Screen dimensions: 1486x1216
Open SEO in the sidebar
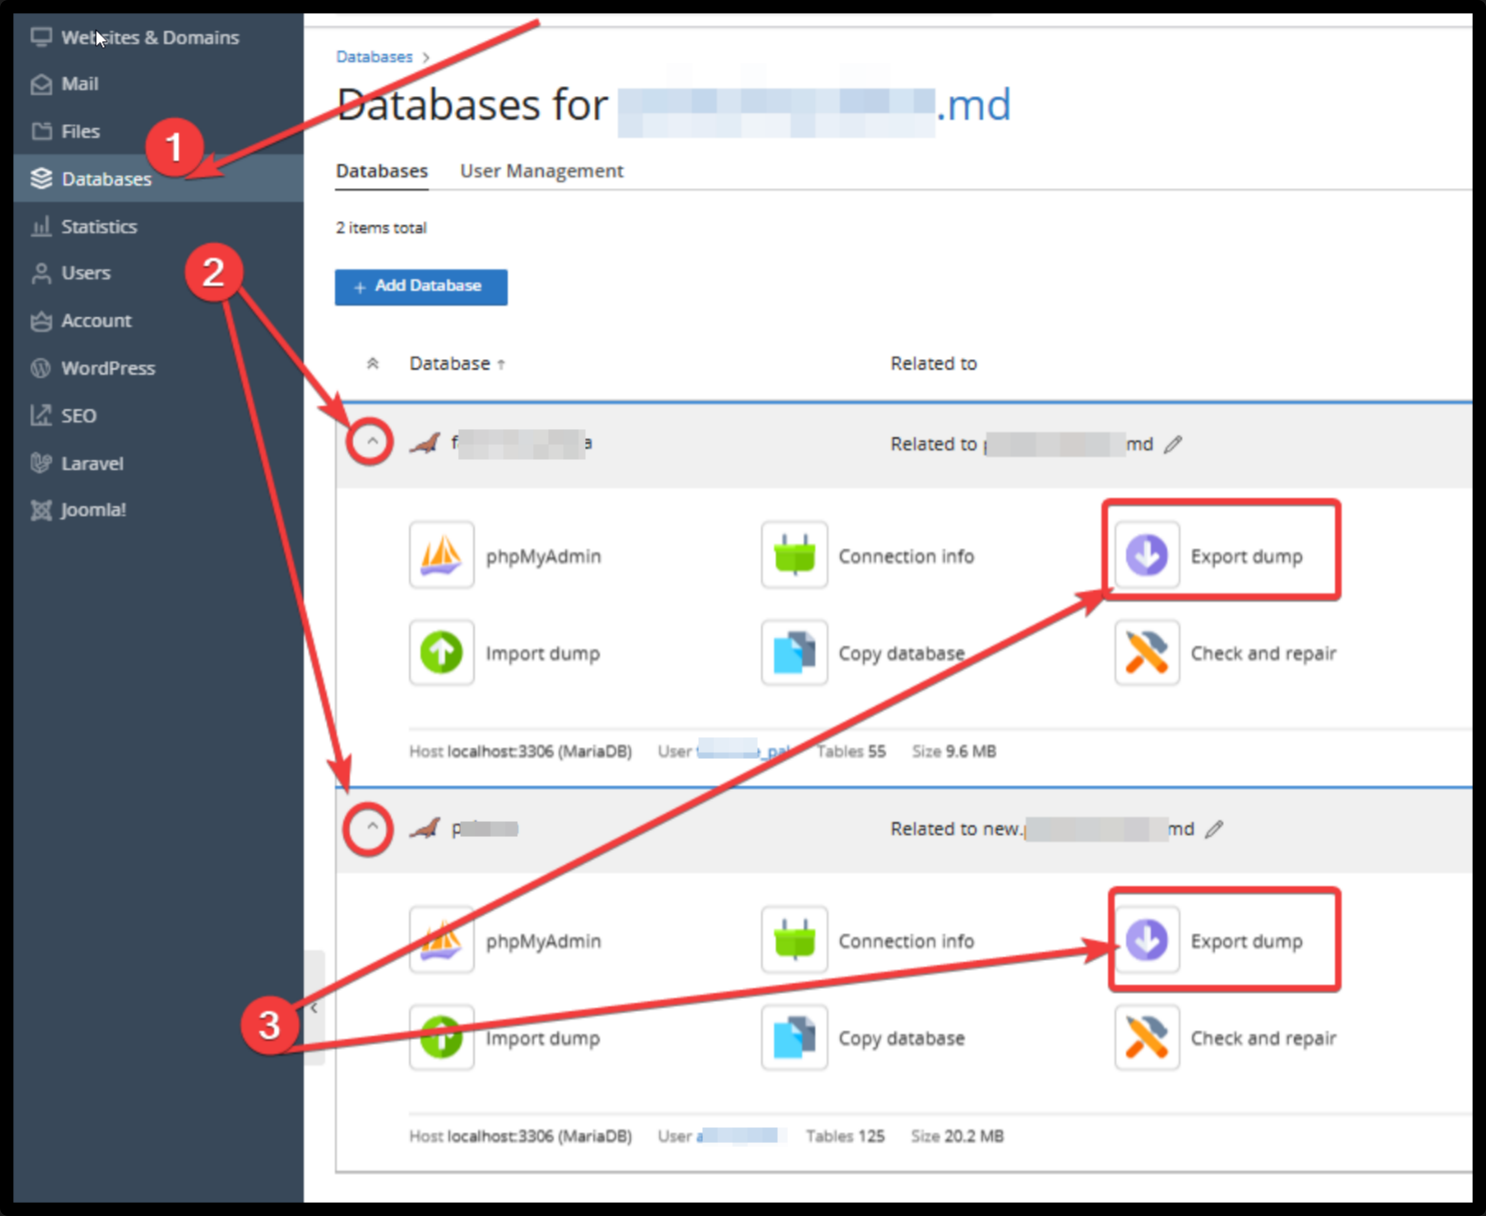click(158, 415)
